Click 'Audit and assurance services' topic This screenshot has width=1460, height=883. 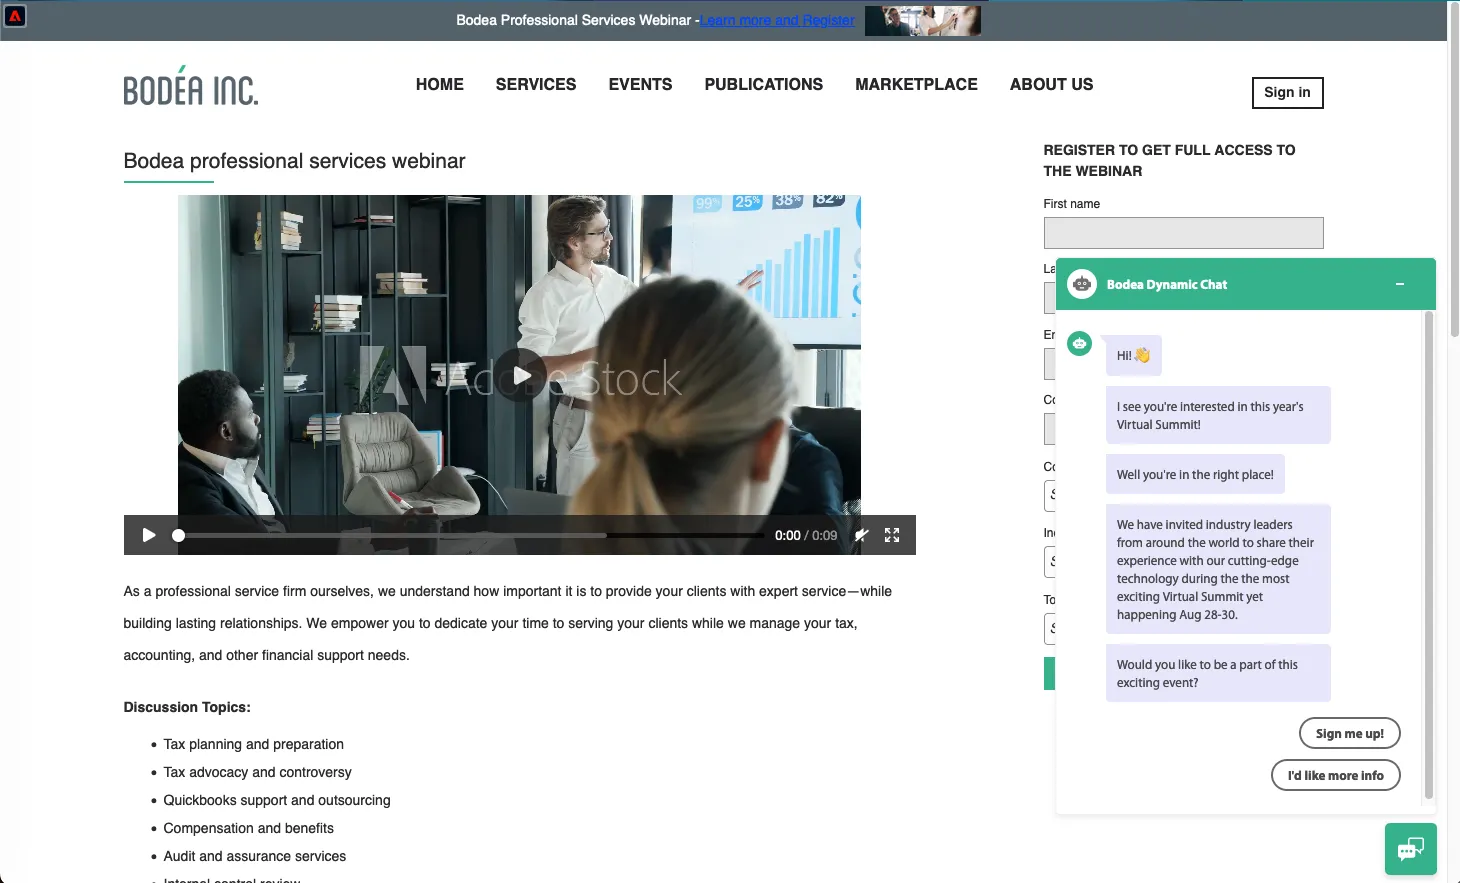coord(255,856)
